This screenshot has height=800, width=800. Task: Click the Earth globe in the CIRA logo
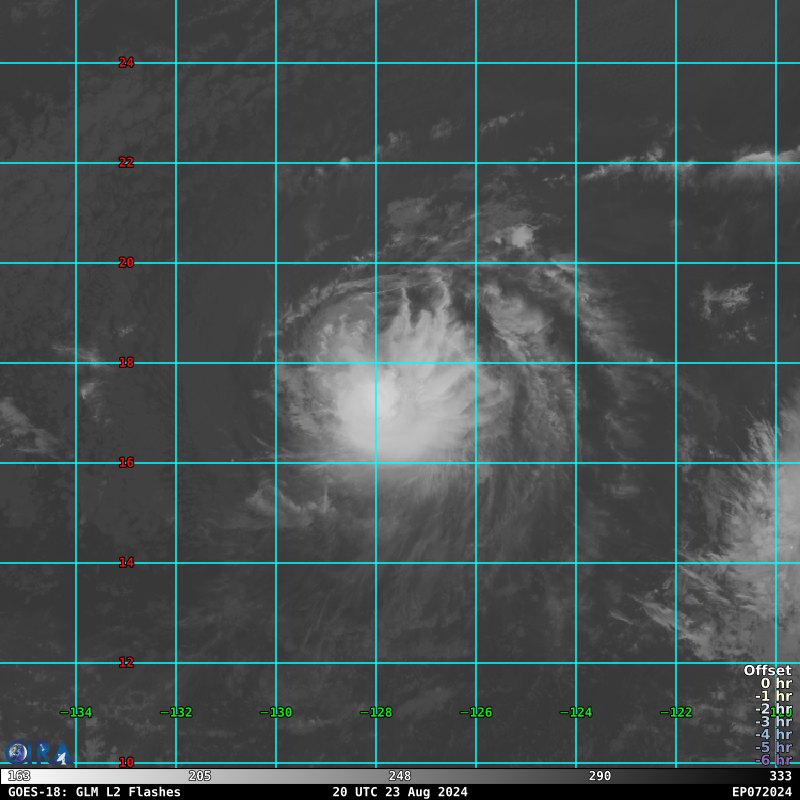(18, 753)
